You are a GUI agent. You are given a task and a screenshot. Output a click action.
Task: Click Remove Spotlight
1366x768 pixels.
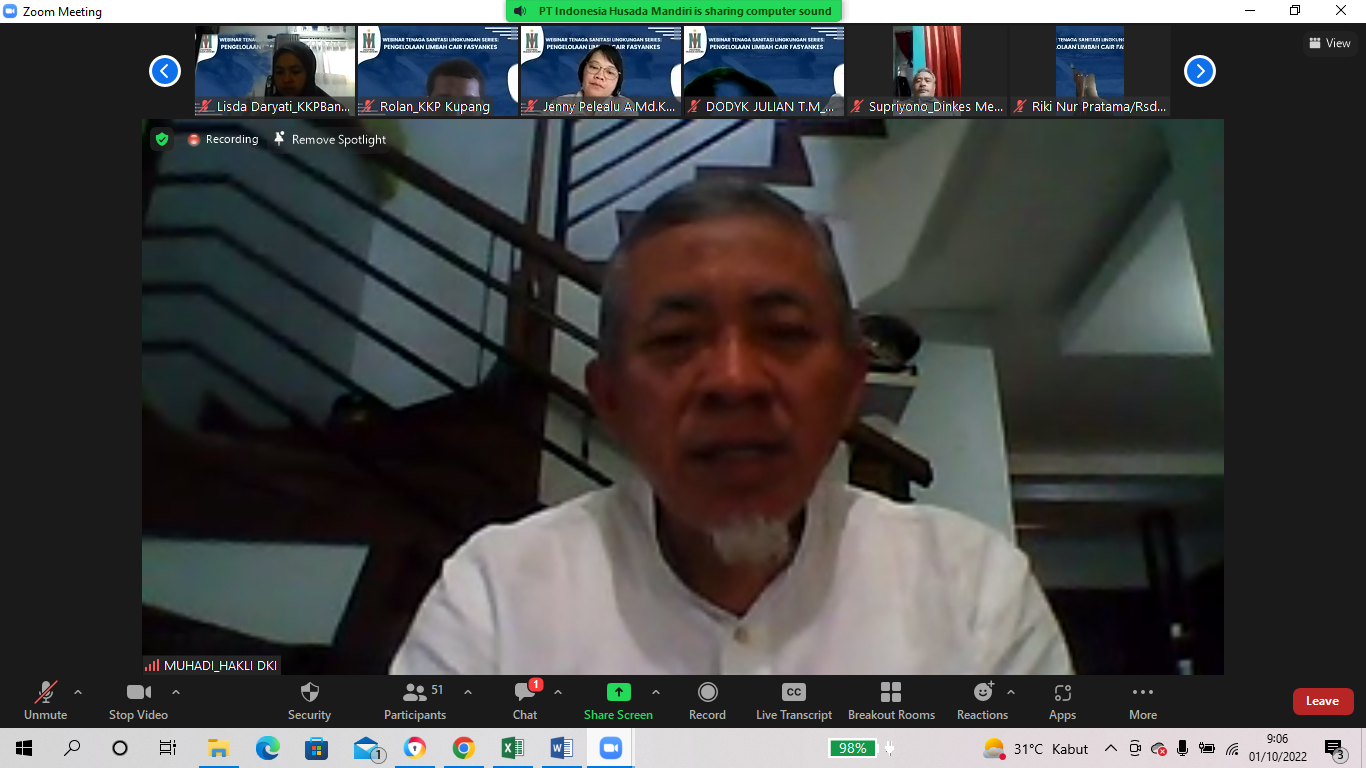click(330, 139)
